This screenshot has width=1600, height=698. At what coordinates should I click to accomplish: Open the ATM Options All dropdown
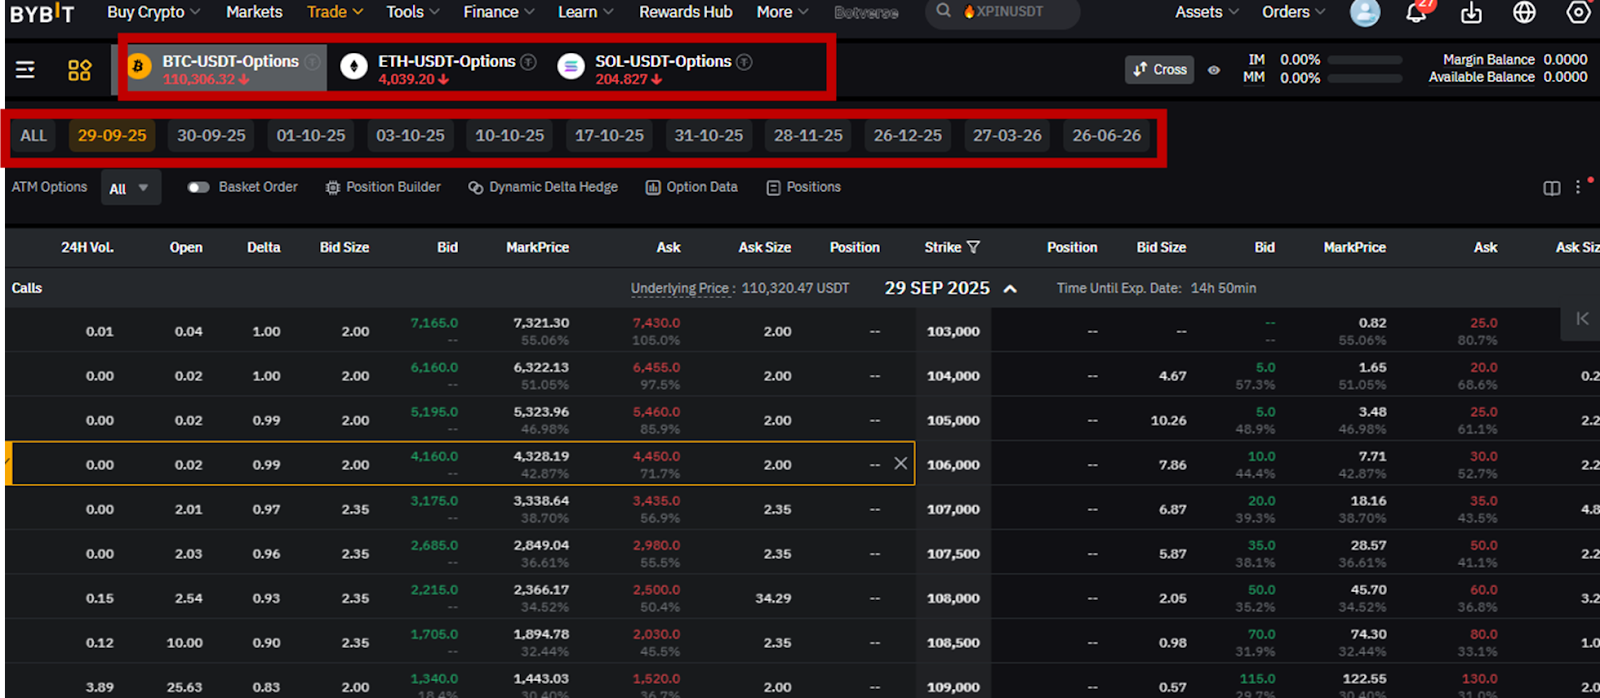130,188
